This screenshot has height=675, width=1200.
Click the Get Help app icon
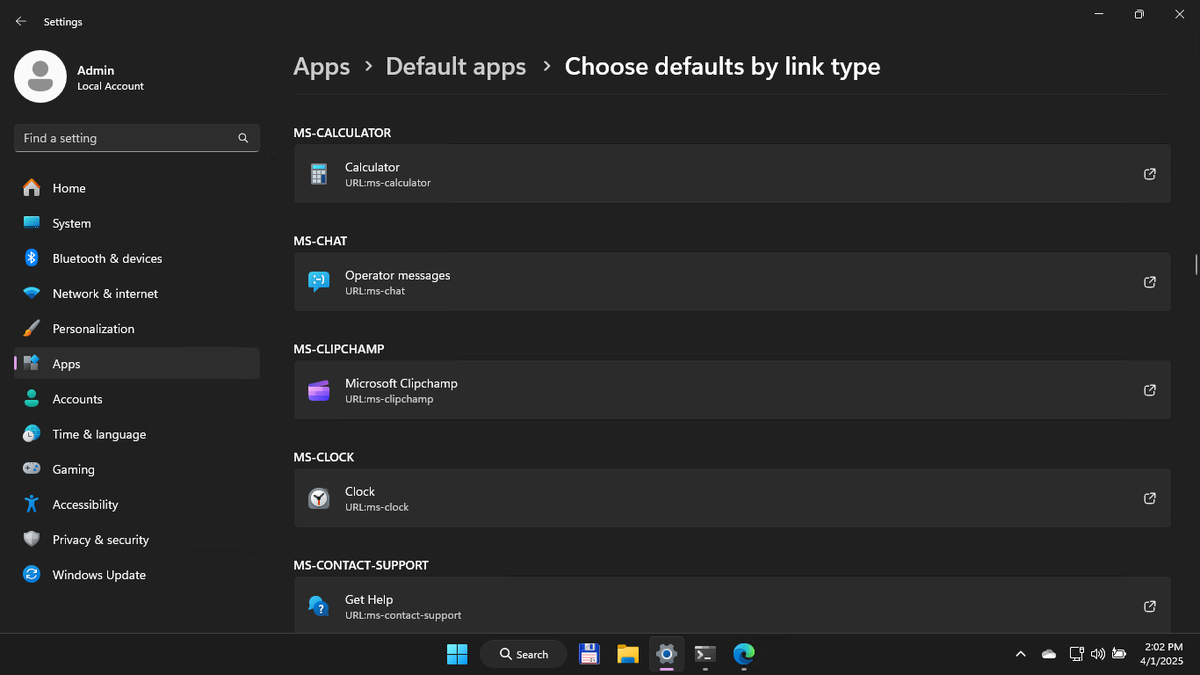tap(319, 606)
